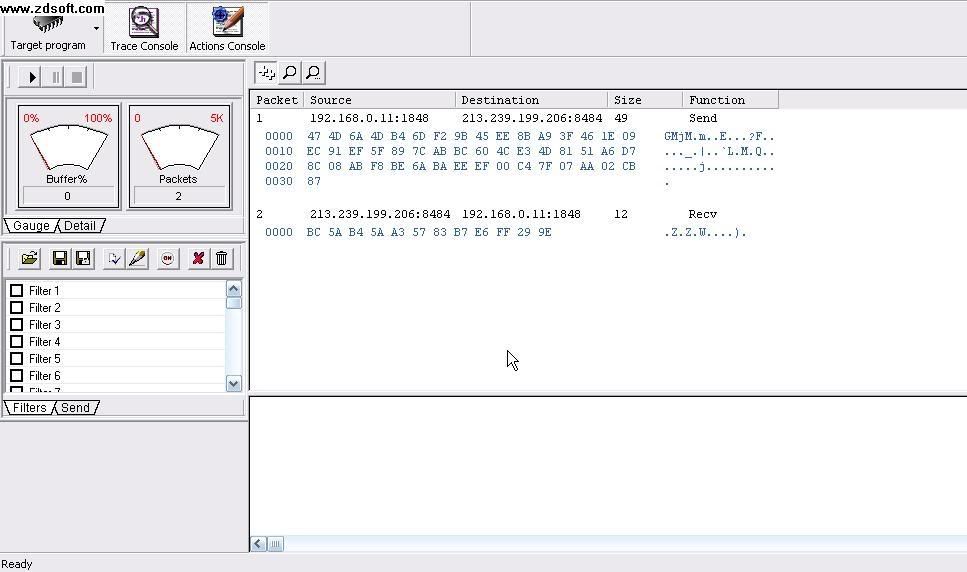Screen dimensions: 967x572
Task: Click the edit filter pencil icon
Action: [x=138, y=259]
